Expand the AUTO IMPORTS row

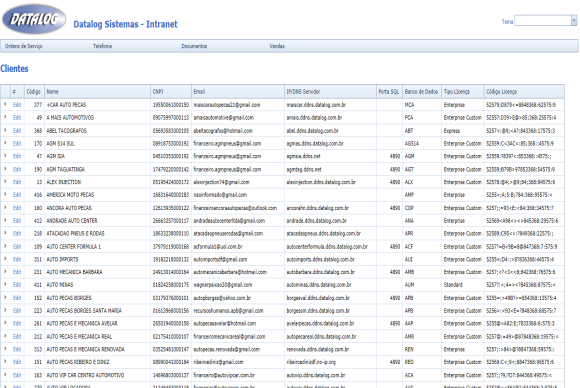click(5, 259)
